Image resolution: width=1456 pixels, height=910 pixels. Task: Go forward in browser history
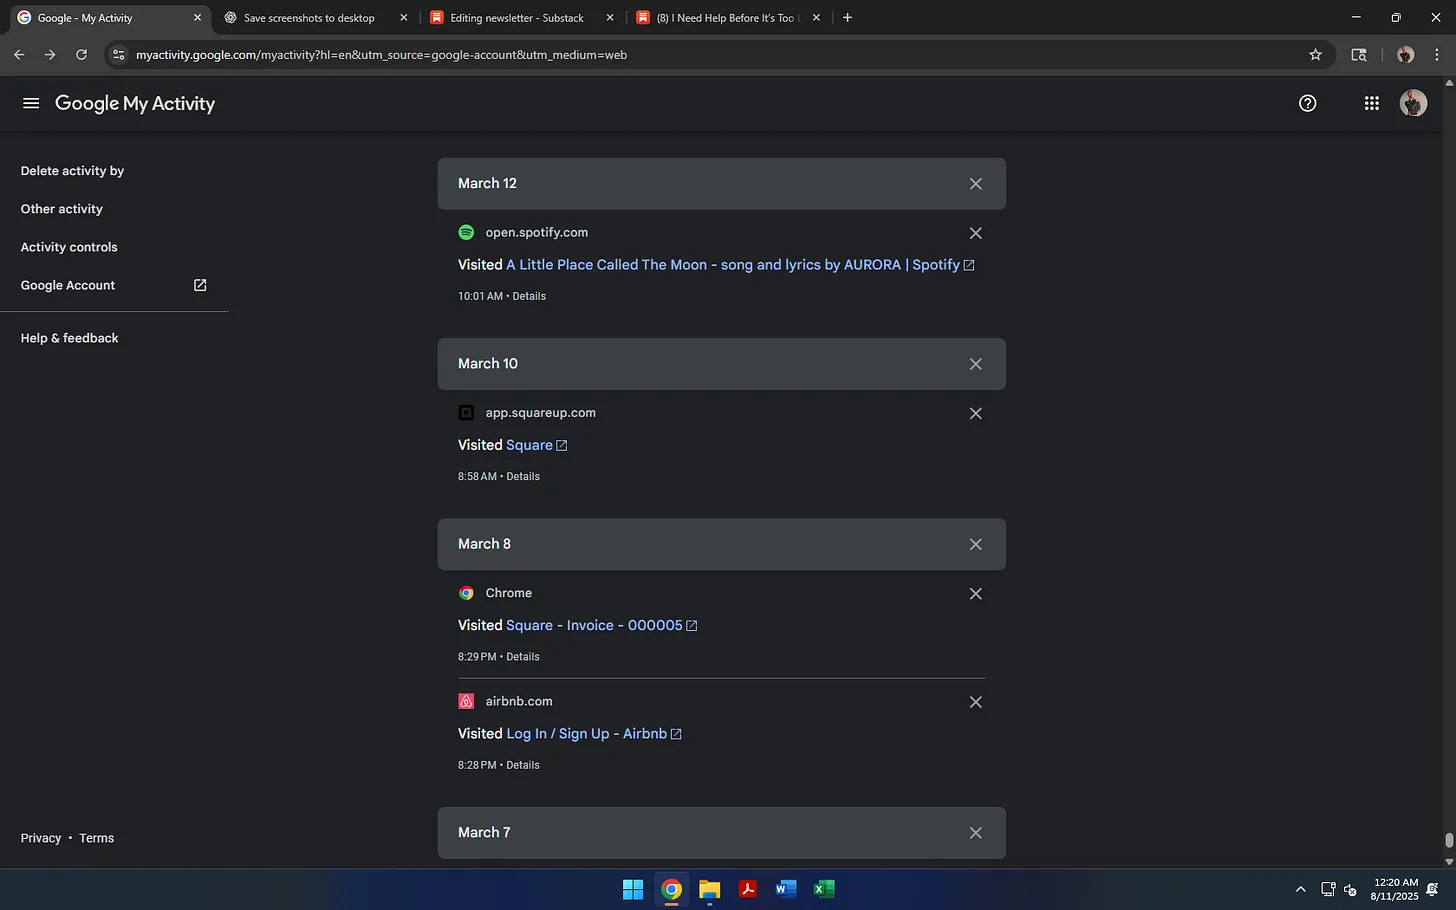[50, 55]
